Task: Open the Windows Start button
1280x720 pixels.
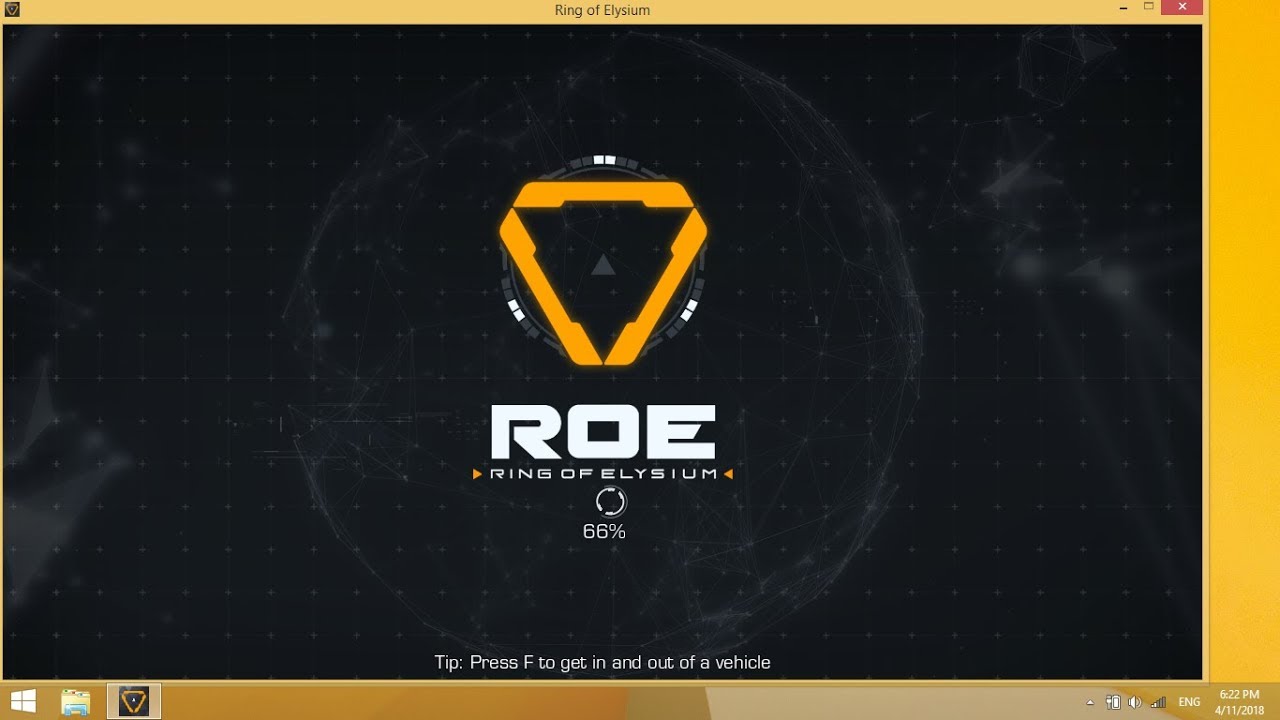Action: [x=22, y=701]
